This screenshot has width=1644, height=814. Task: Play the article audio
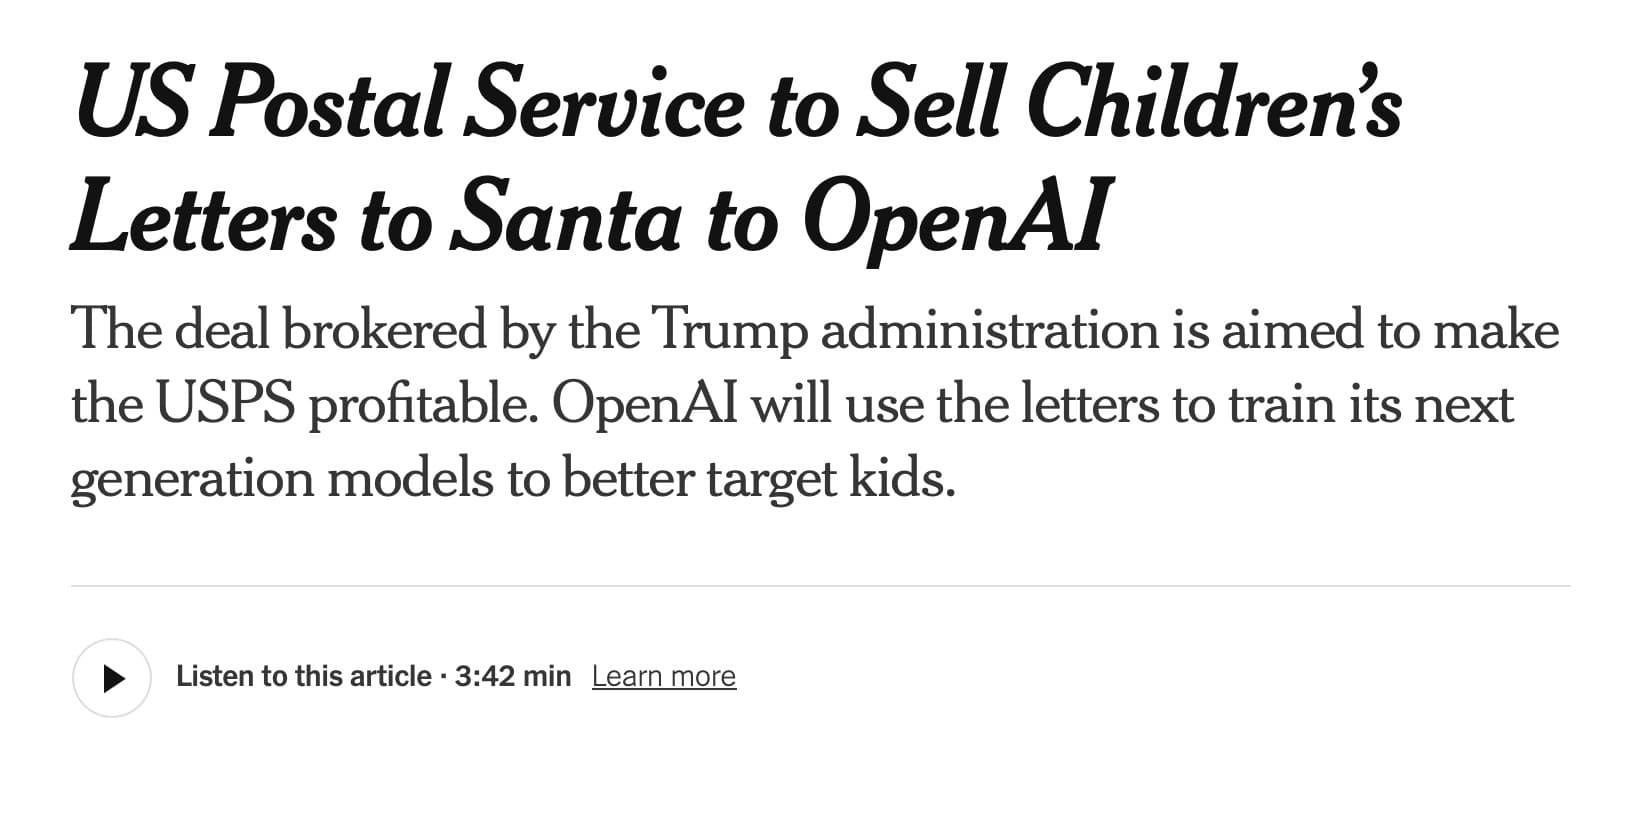[112, 678]
